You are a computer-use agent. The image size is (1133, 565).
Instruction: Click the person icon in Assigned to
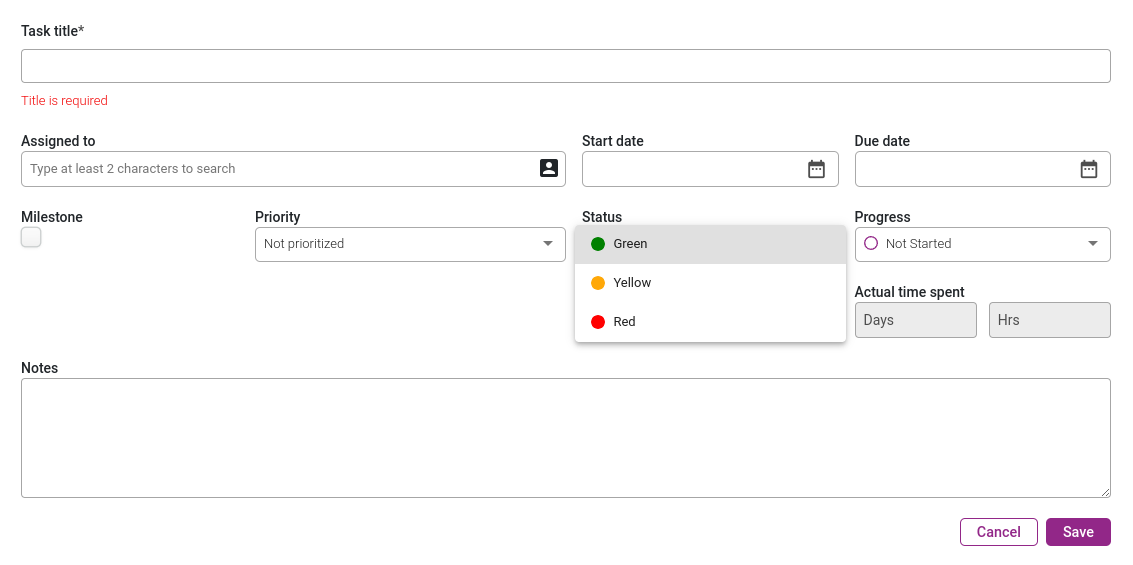click(549, 168)
